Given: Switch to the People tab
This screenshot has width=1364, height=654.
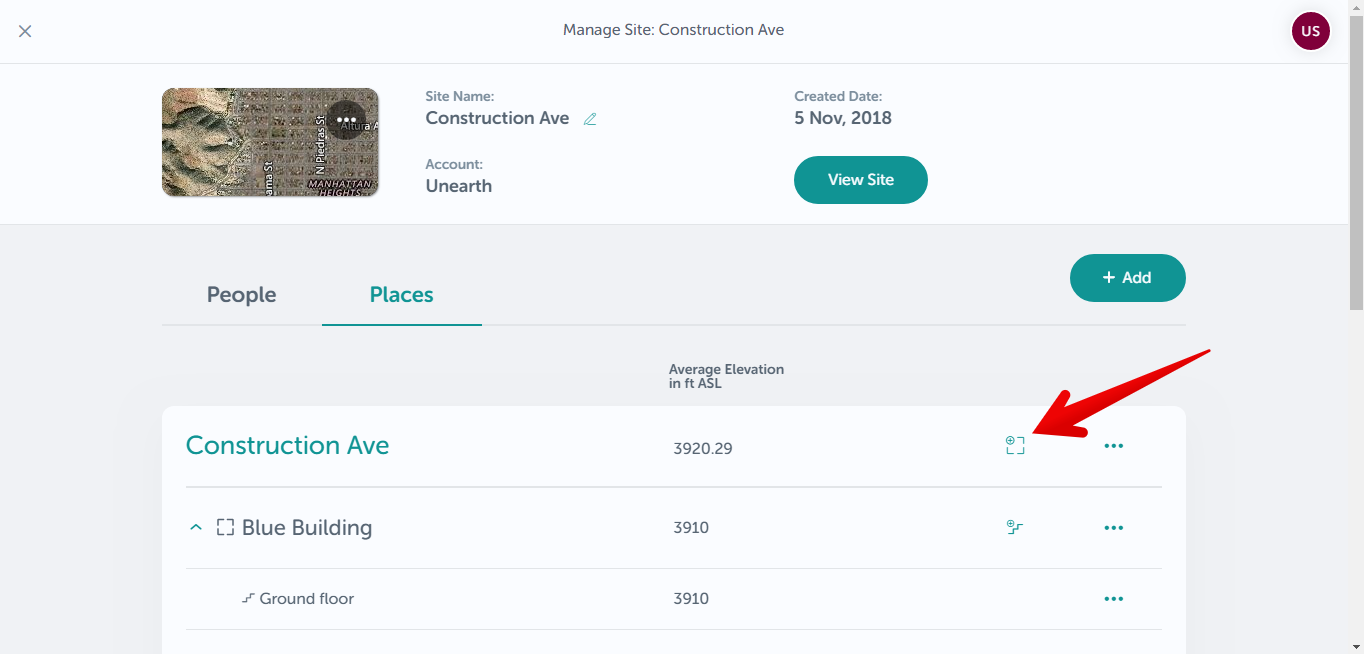Looking at the screenshot, I should pyautogui.click(x=242, y=295).
